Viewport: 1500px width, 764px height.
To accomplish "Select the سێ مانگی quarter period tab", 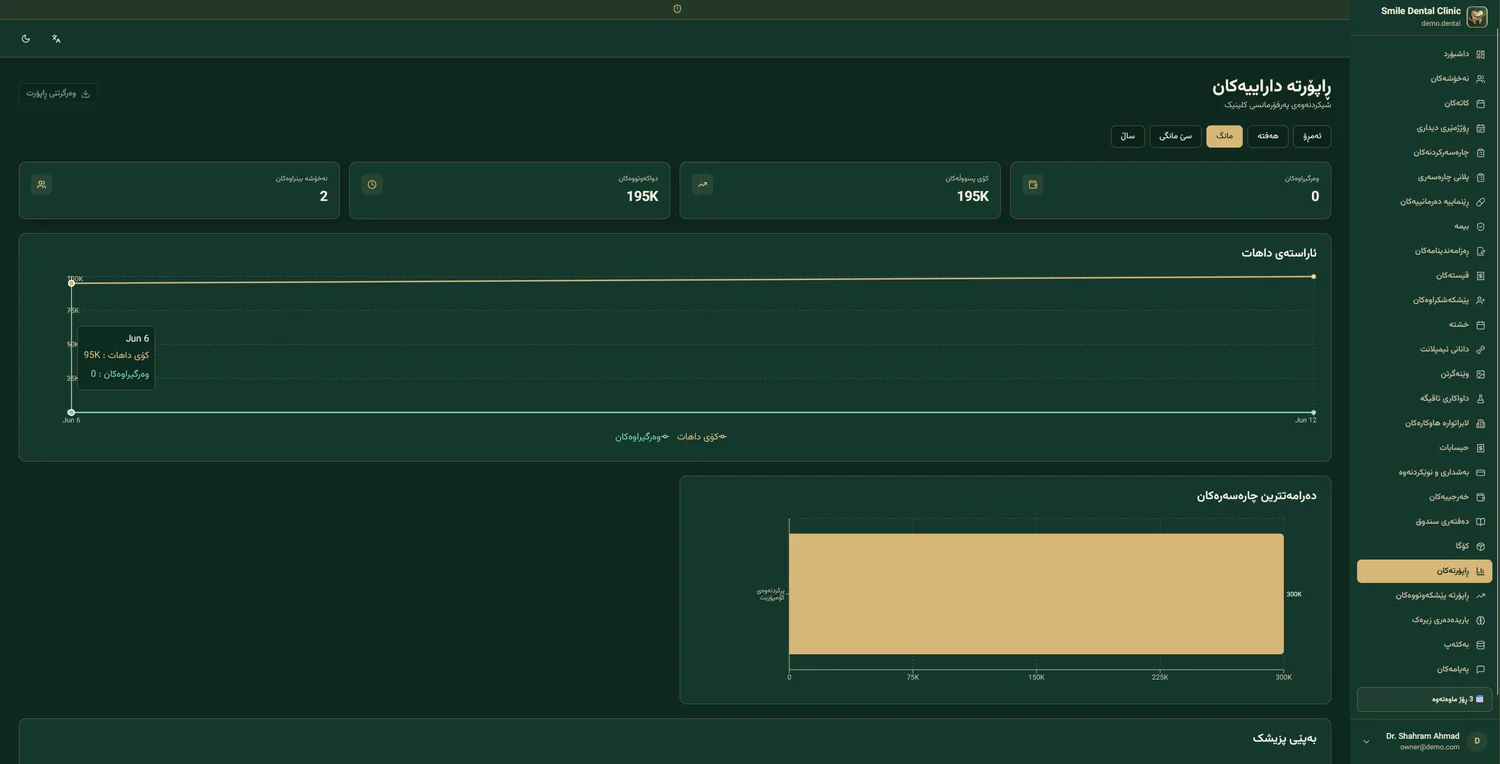I will pyautogui.click(x=1175, y=136).
